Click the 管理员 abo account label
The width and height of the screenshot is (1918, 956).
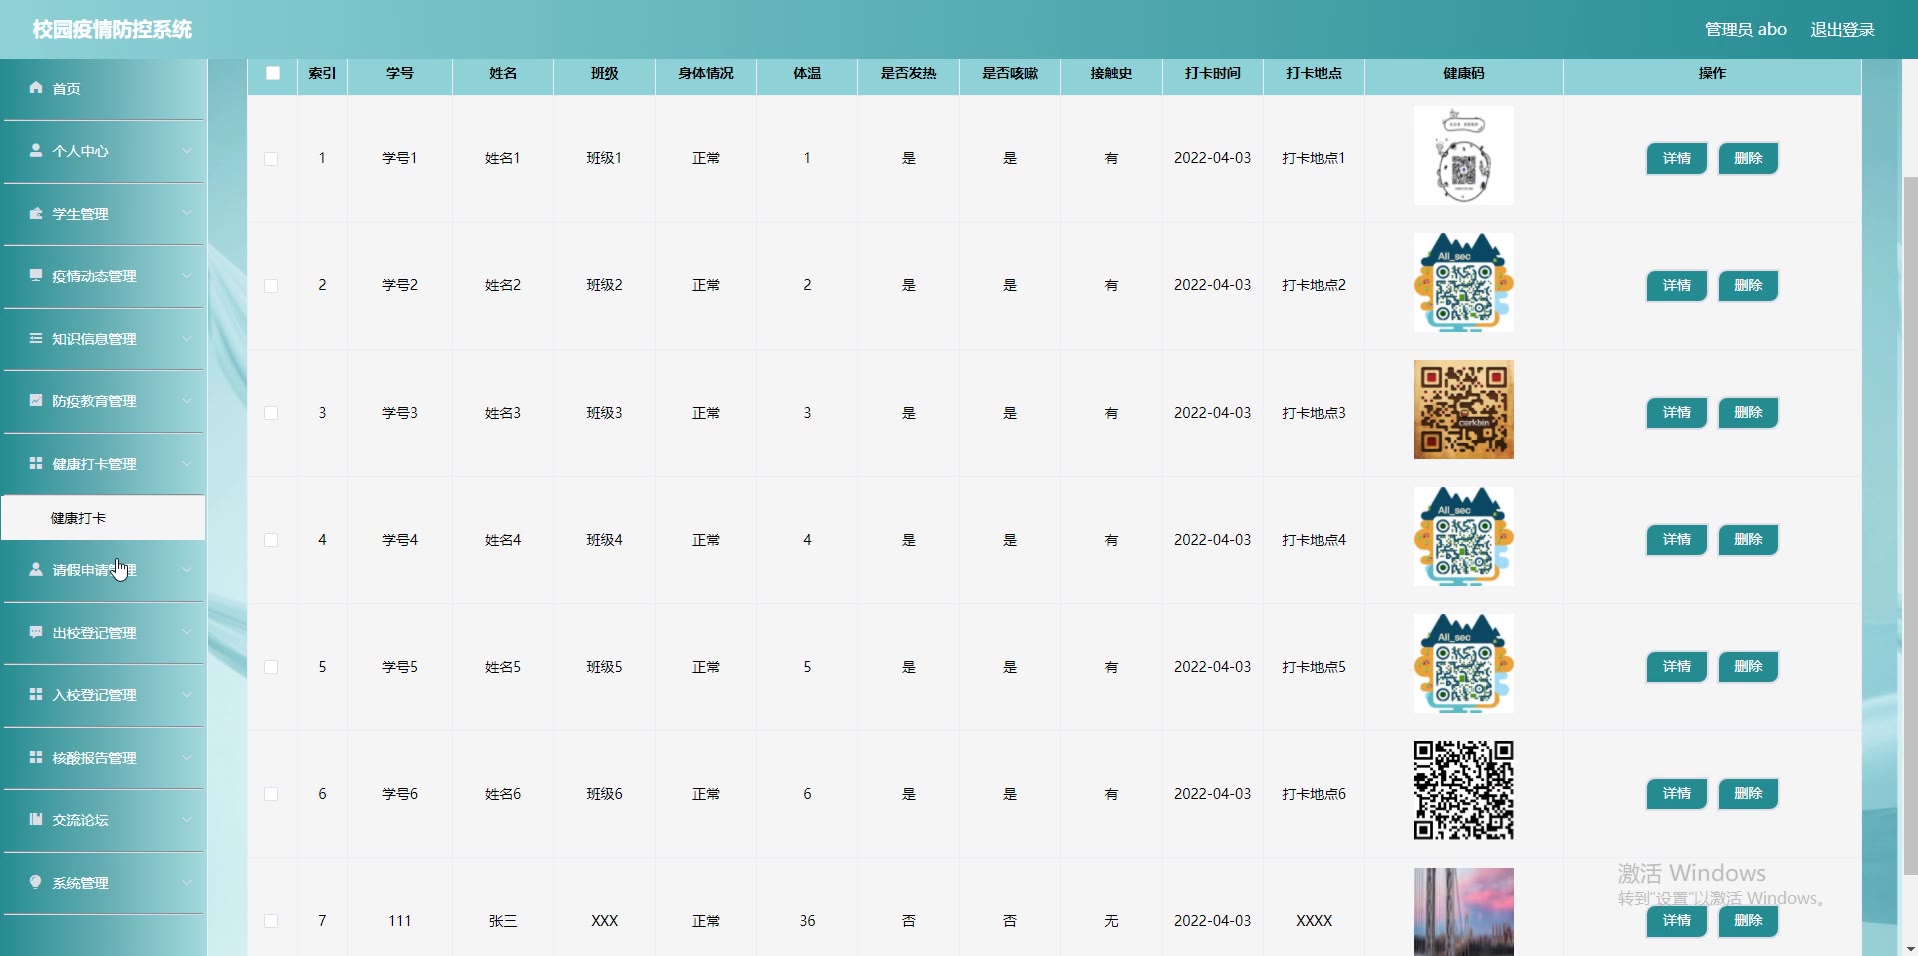coord(1745,29)
